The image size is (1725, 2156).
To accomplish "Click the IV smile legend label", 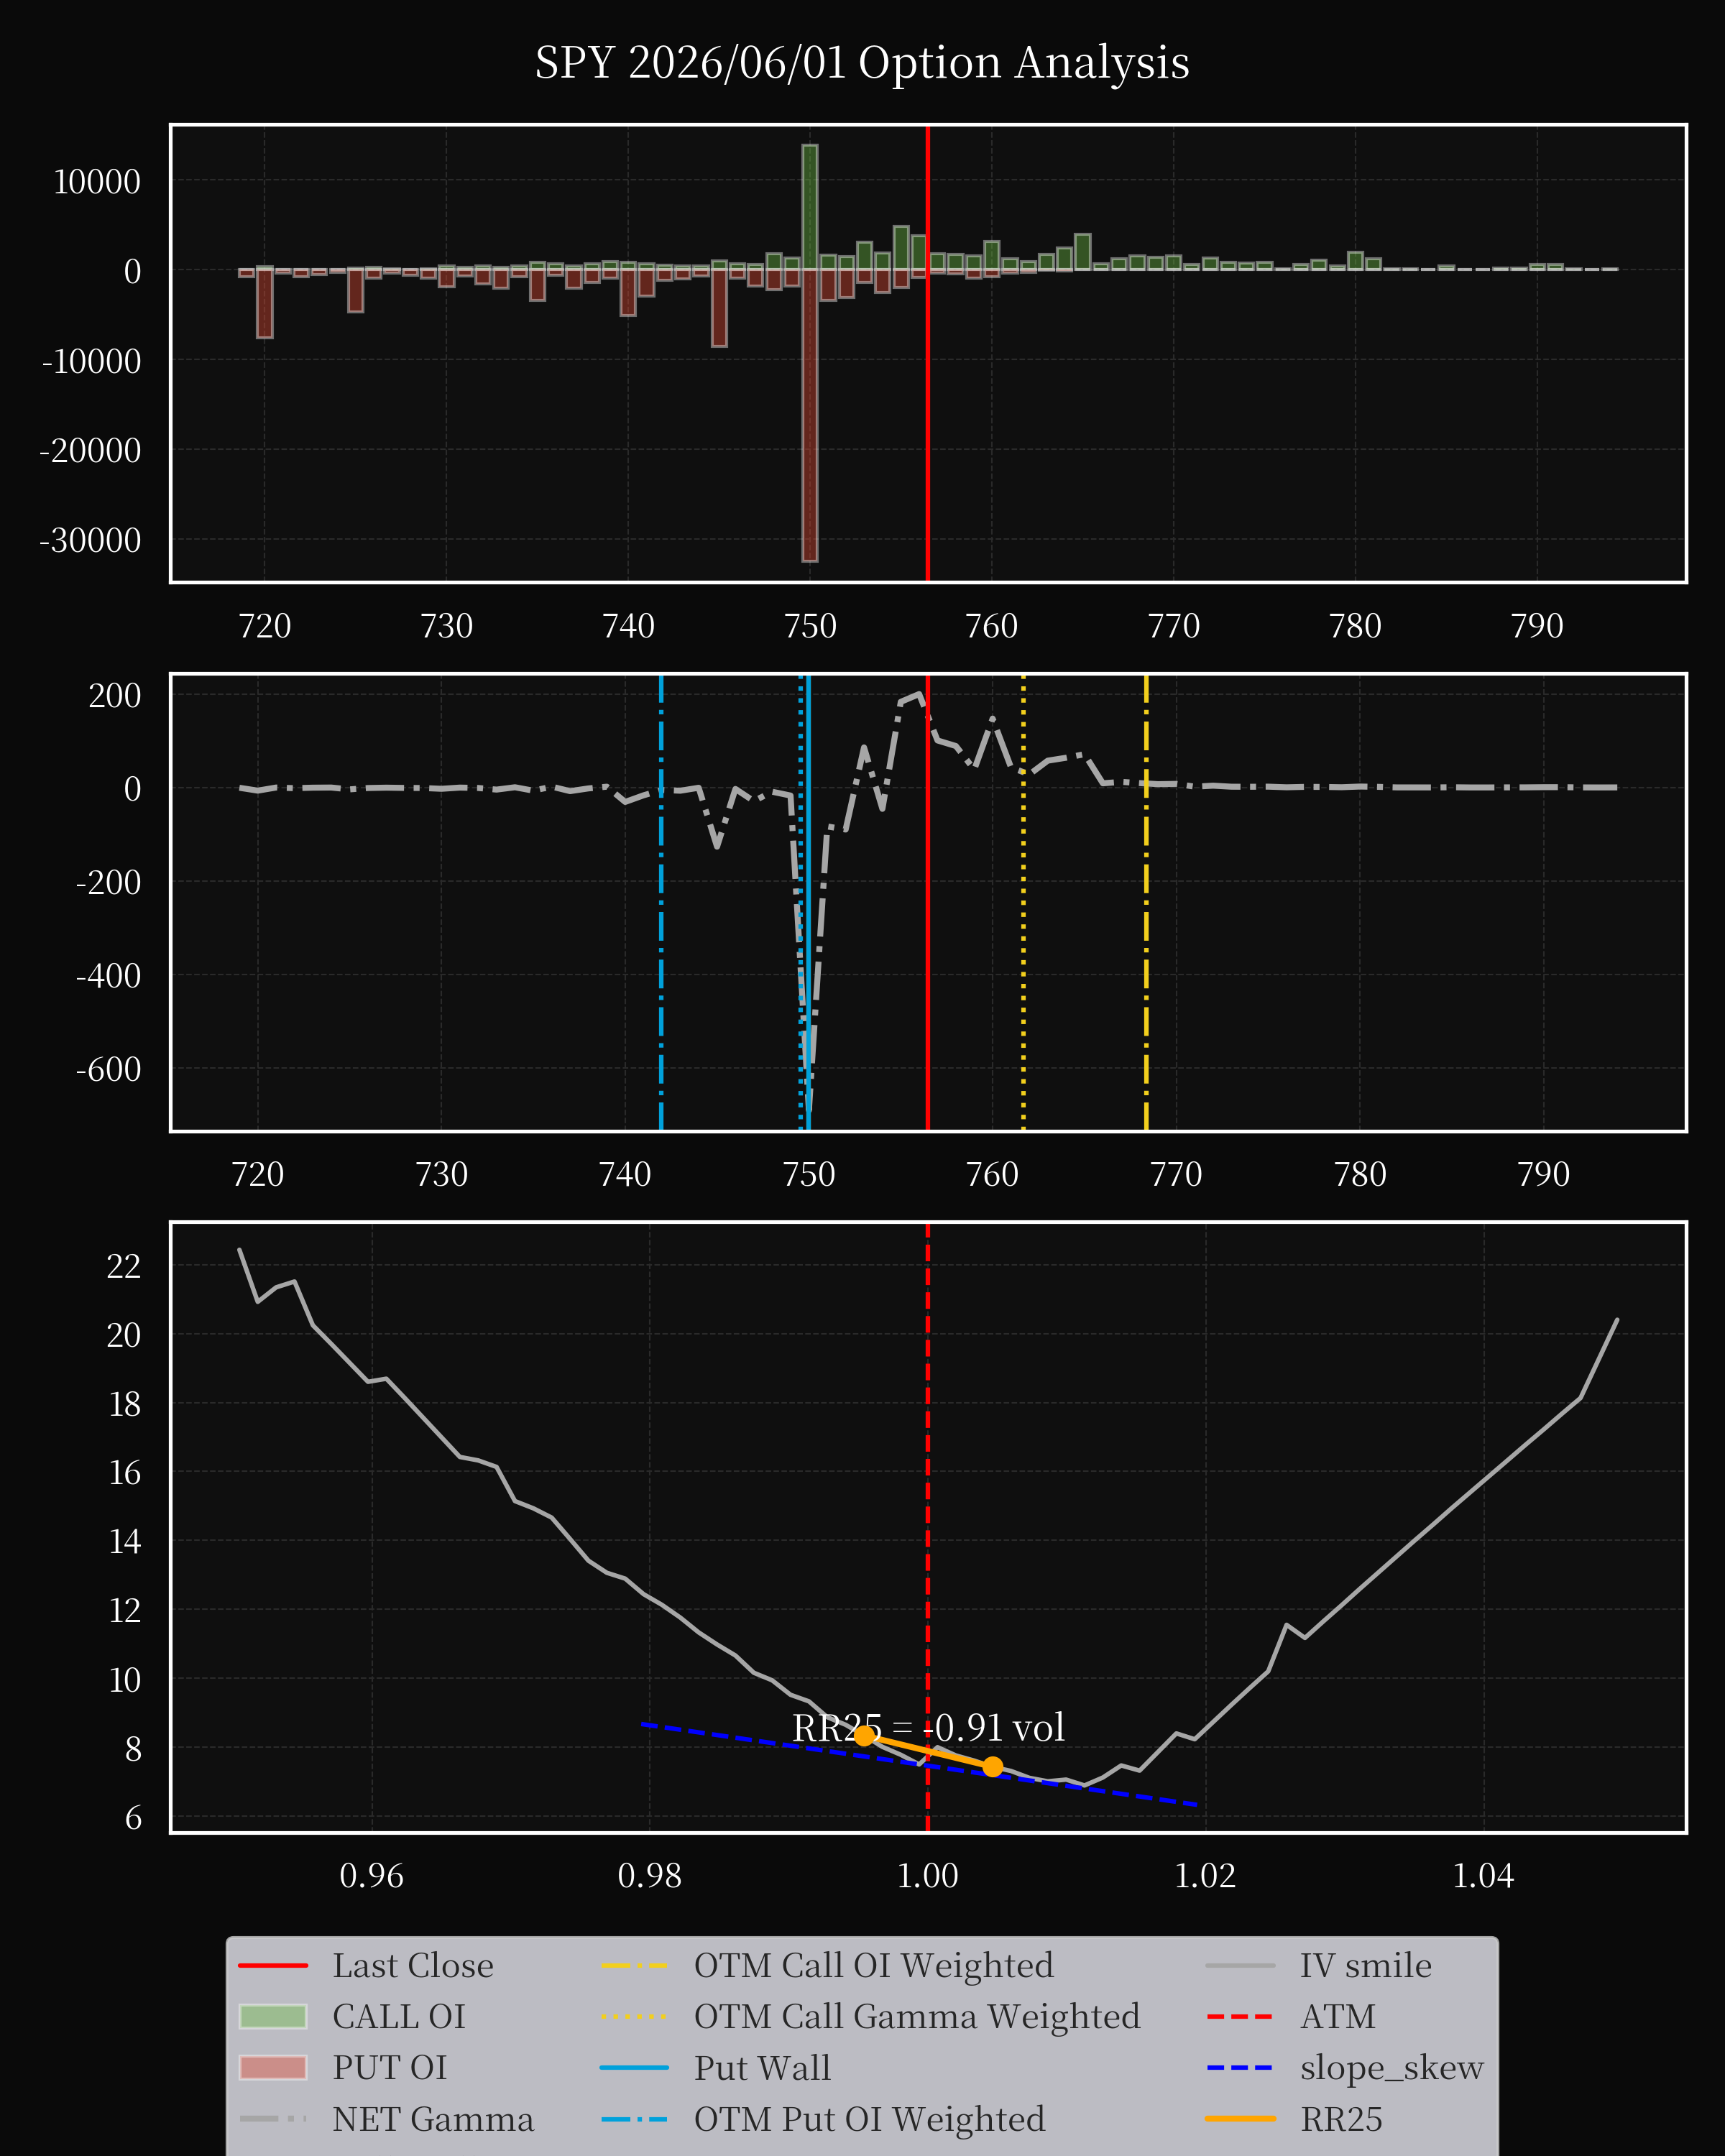I will (x=1366, y=1965).
